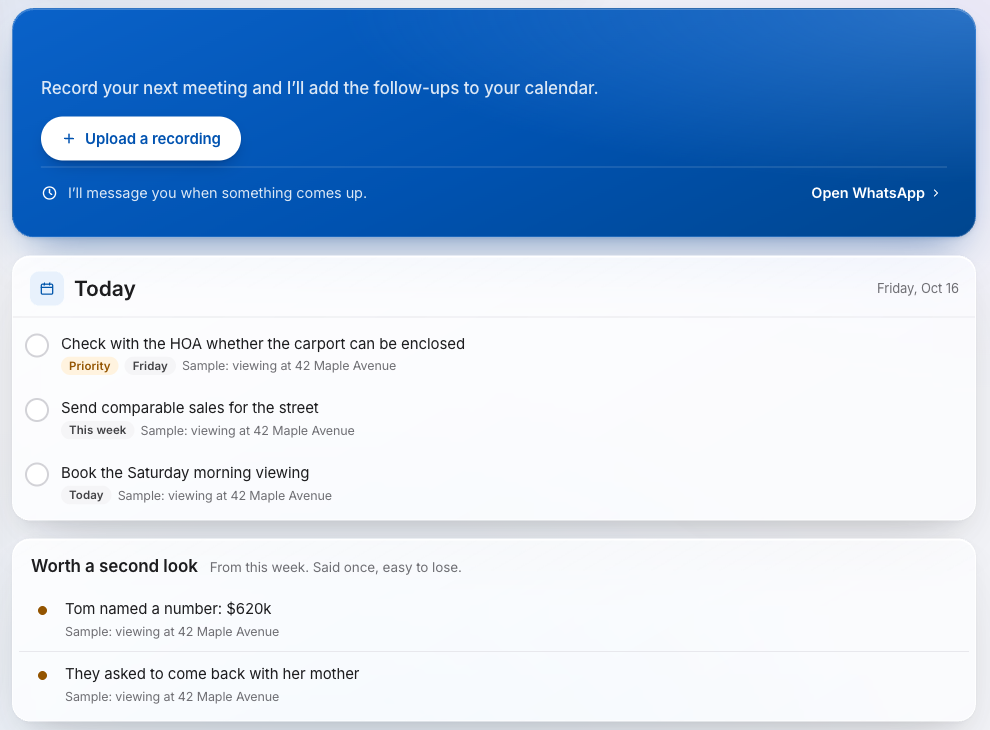
Task: Click the Today tag under Saturday viewing
Action: (86, 495)
